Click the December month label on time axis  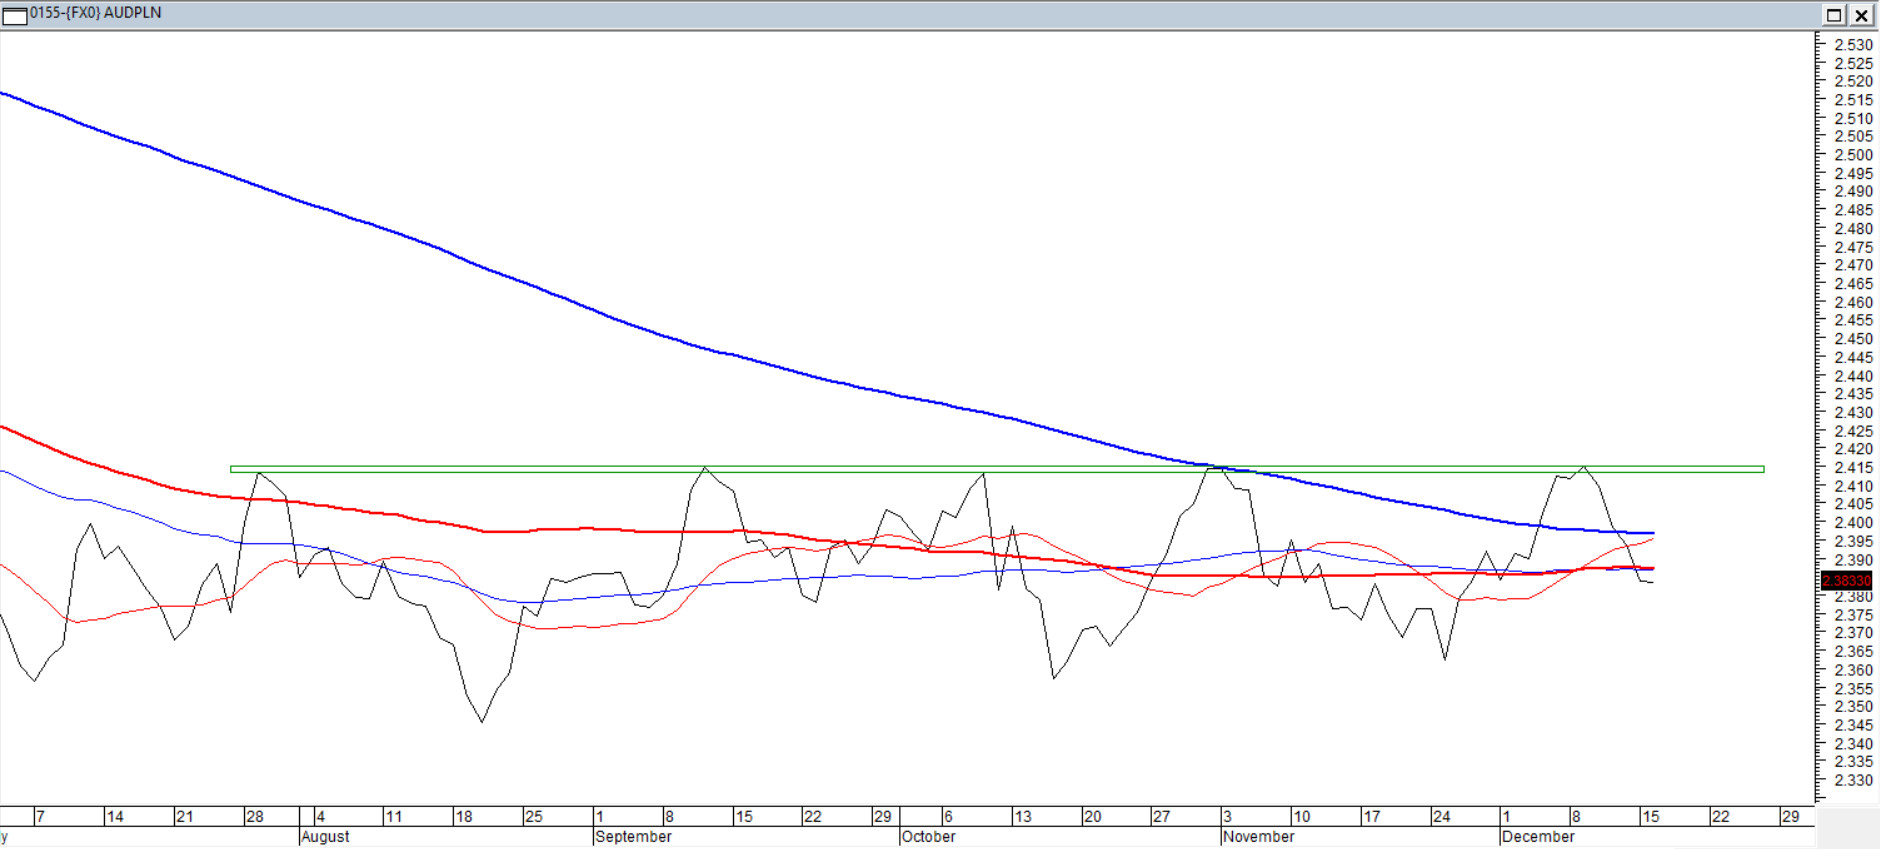tap(1538, 837)
